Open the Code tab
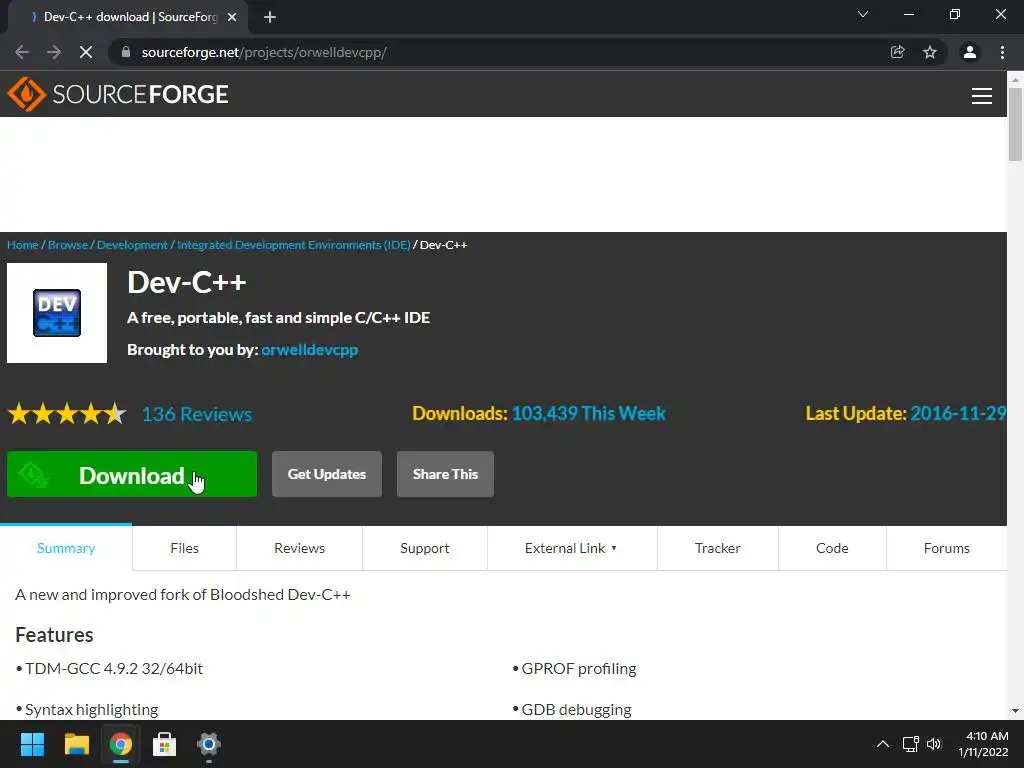Screen dimensions: 1024x768 pos(832,548)
